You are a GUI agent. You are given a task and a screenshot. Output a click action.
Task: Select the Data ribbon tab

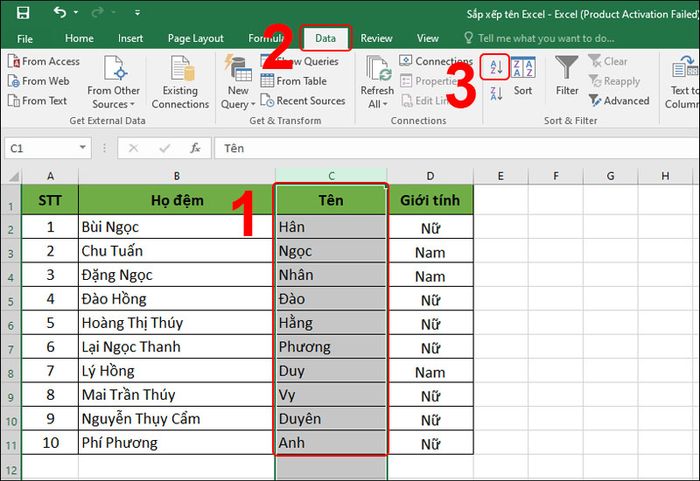tap(325, 38)
